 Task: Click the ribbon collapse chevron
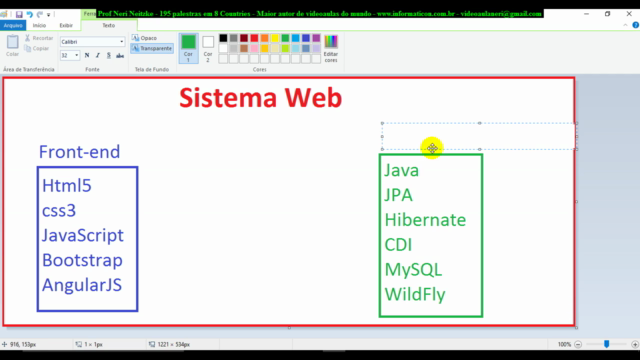[x=625, y=25]
